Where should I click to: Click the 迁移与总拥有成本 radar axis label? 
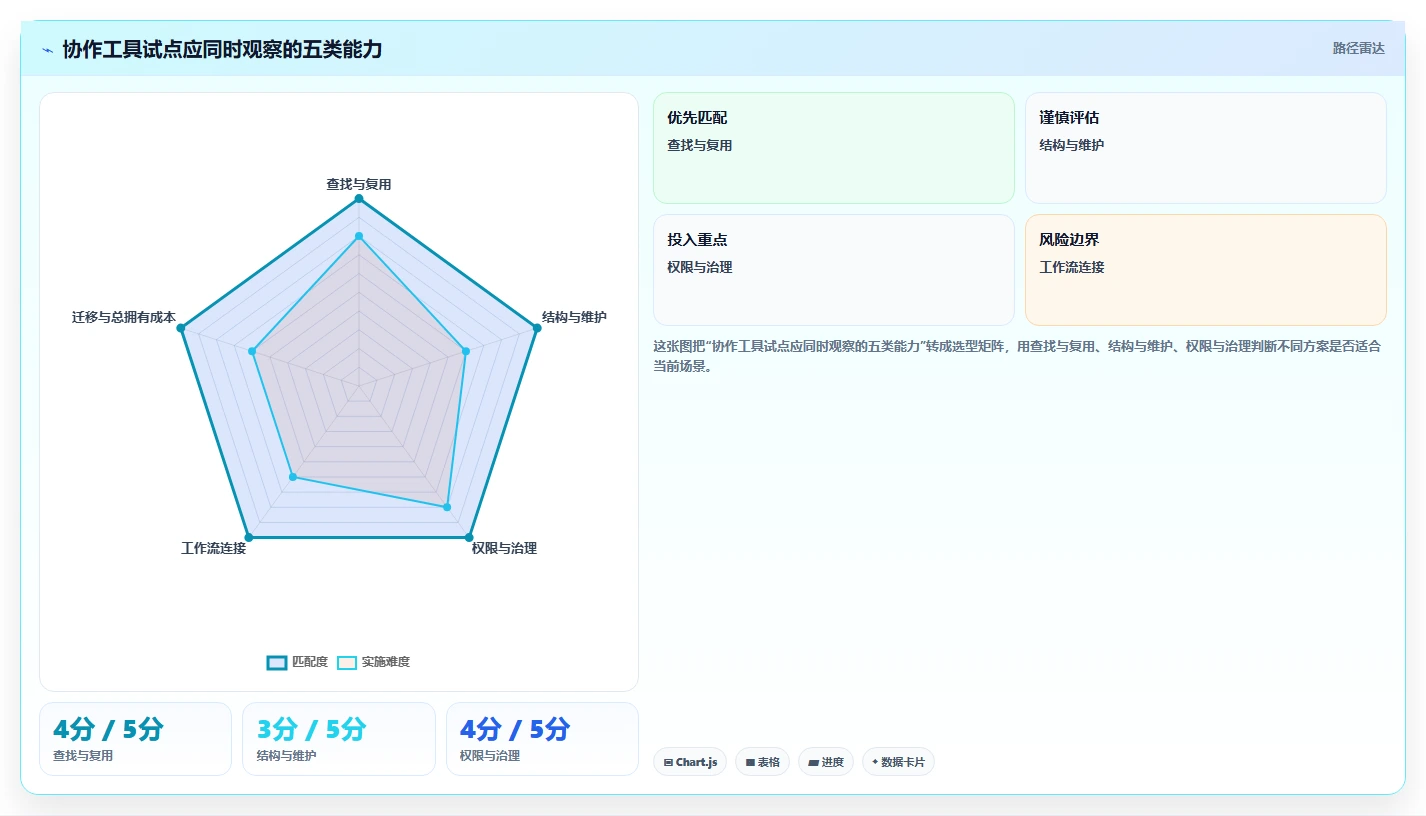pos(124,317)
